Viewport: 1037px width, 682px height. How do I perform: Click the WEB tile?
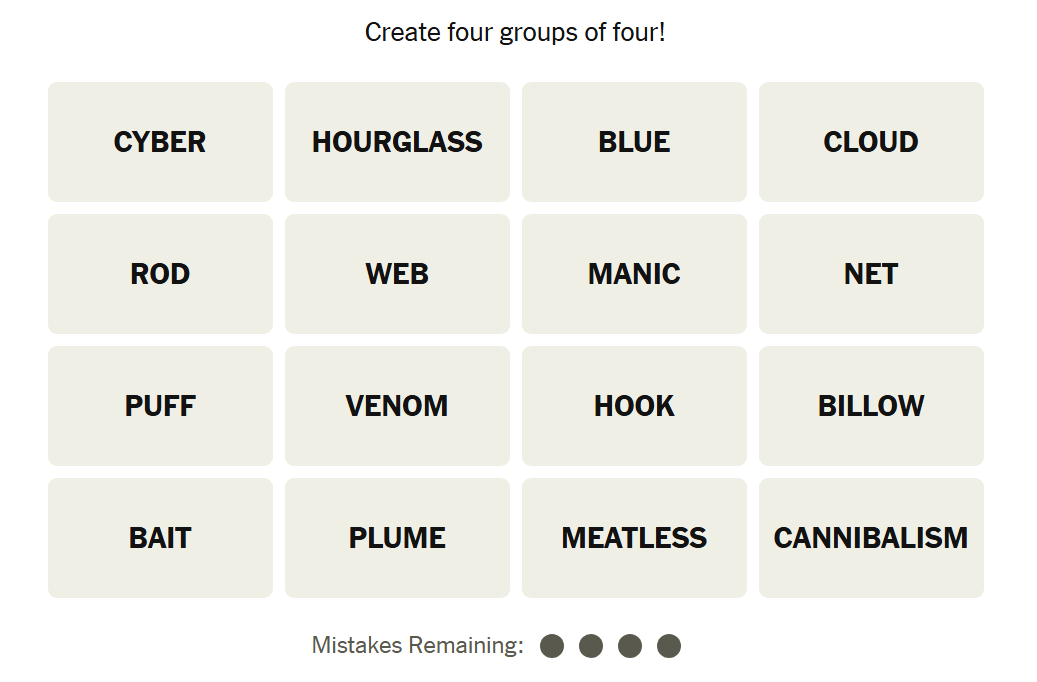click(x=397, y=274)
